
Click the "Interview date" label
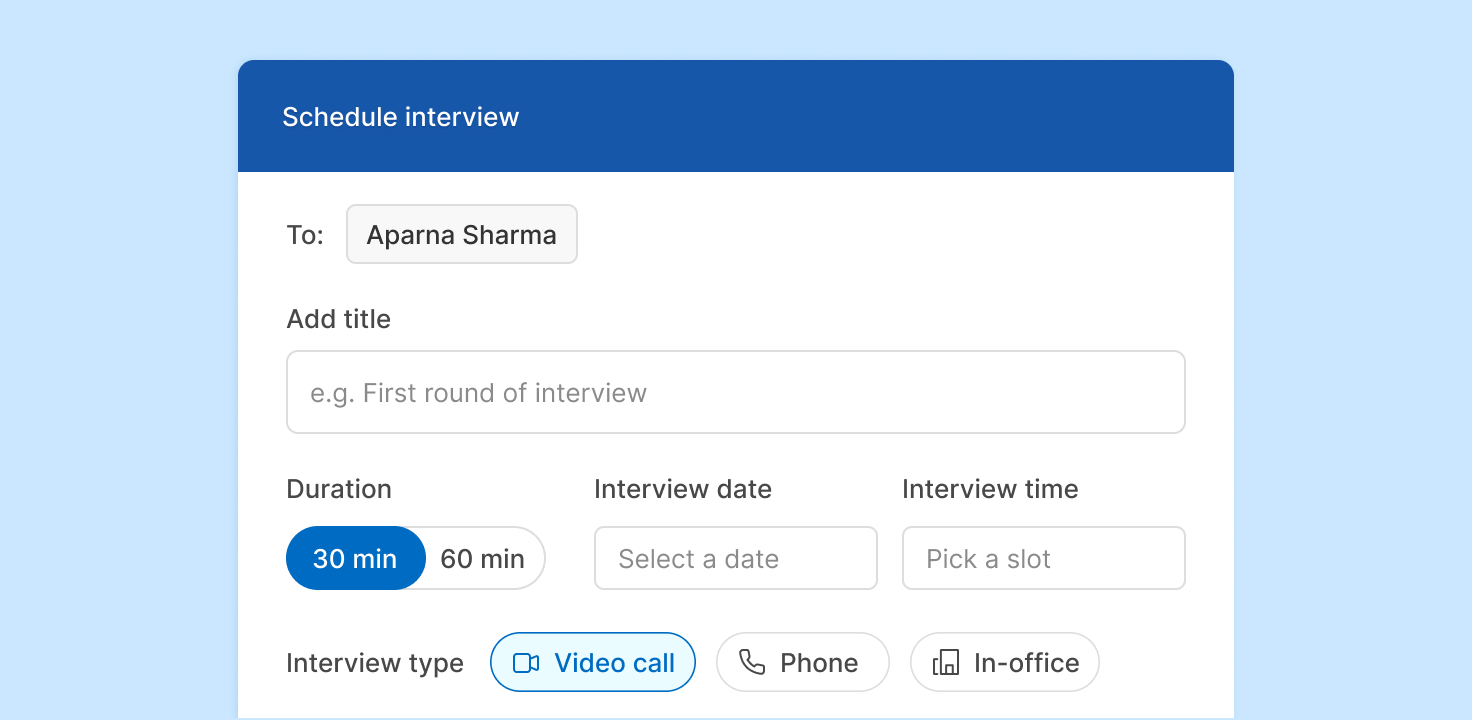(x=683, y=489)
